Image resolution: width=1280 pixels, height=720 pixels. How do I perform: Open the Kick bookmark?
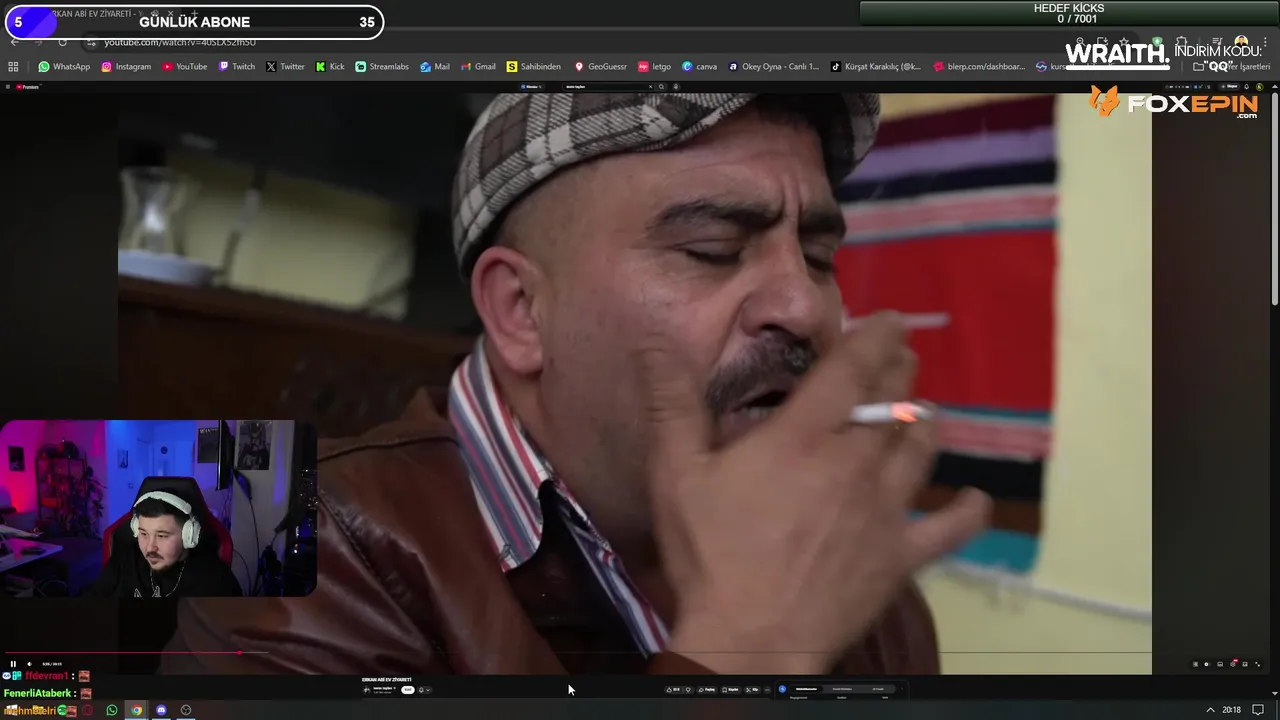click(x=330, y=66)
